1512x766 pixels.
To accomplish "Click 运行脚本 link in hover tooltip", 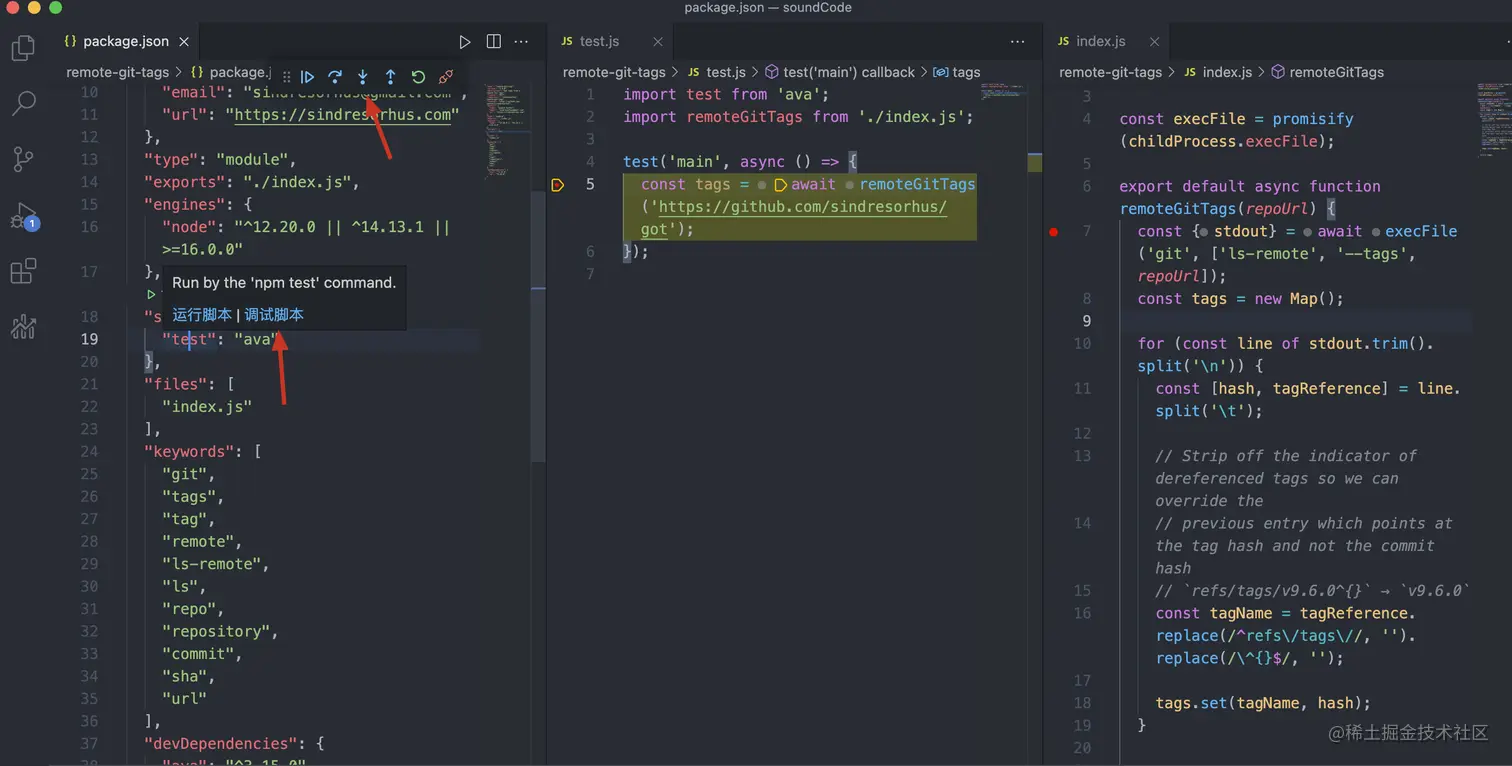I will point(202,315).
